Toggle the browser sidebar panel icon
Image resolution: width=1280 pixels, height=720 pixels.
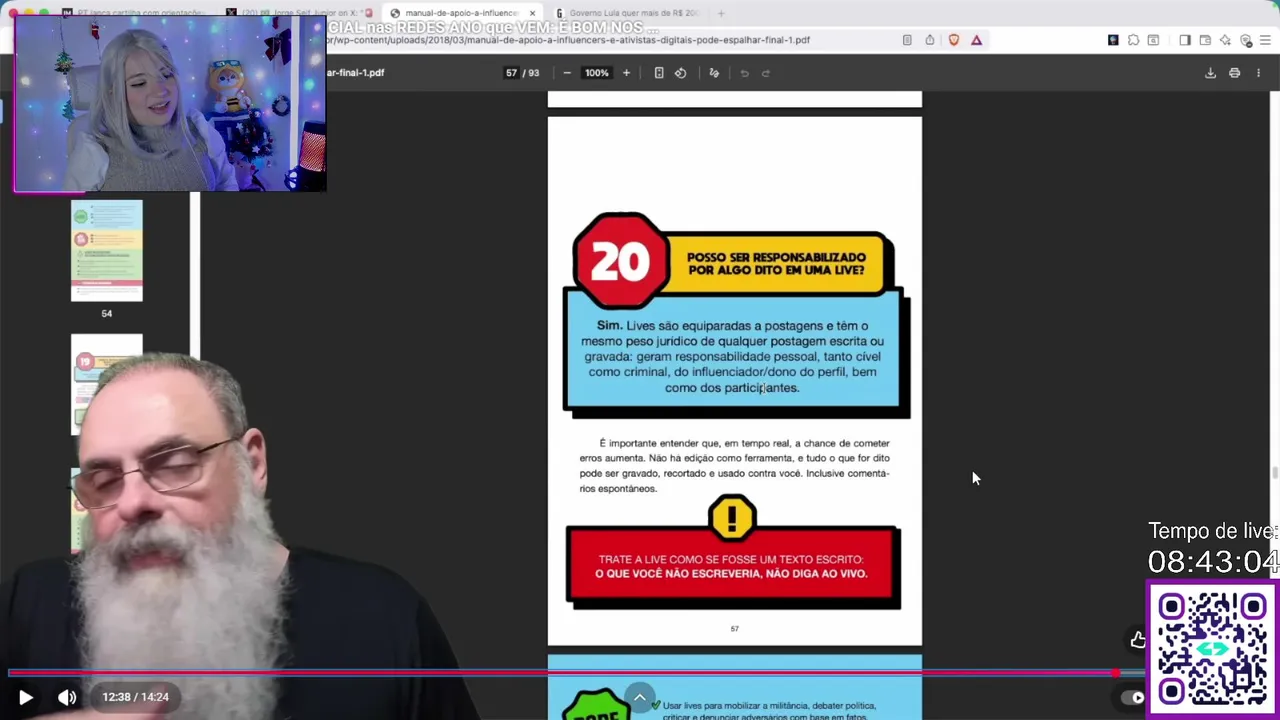pos(1185,40)
